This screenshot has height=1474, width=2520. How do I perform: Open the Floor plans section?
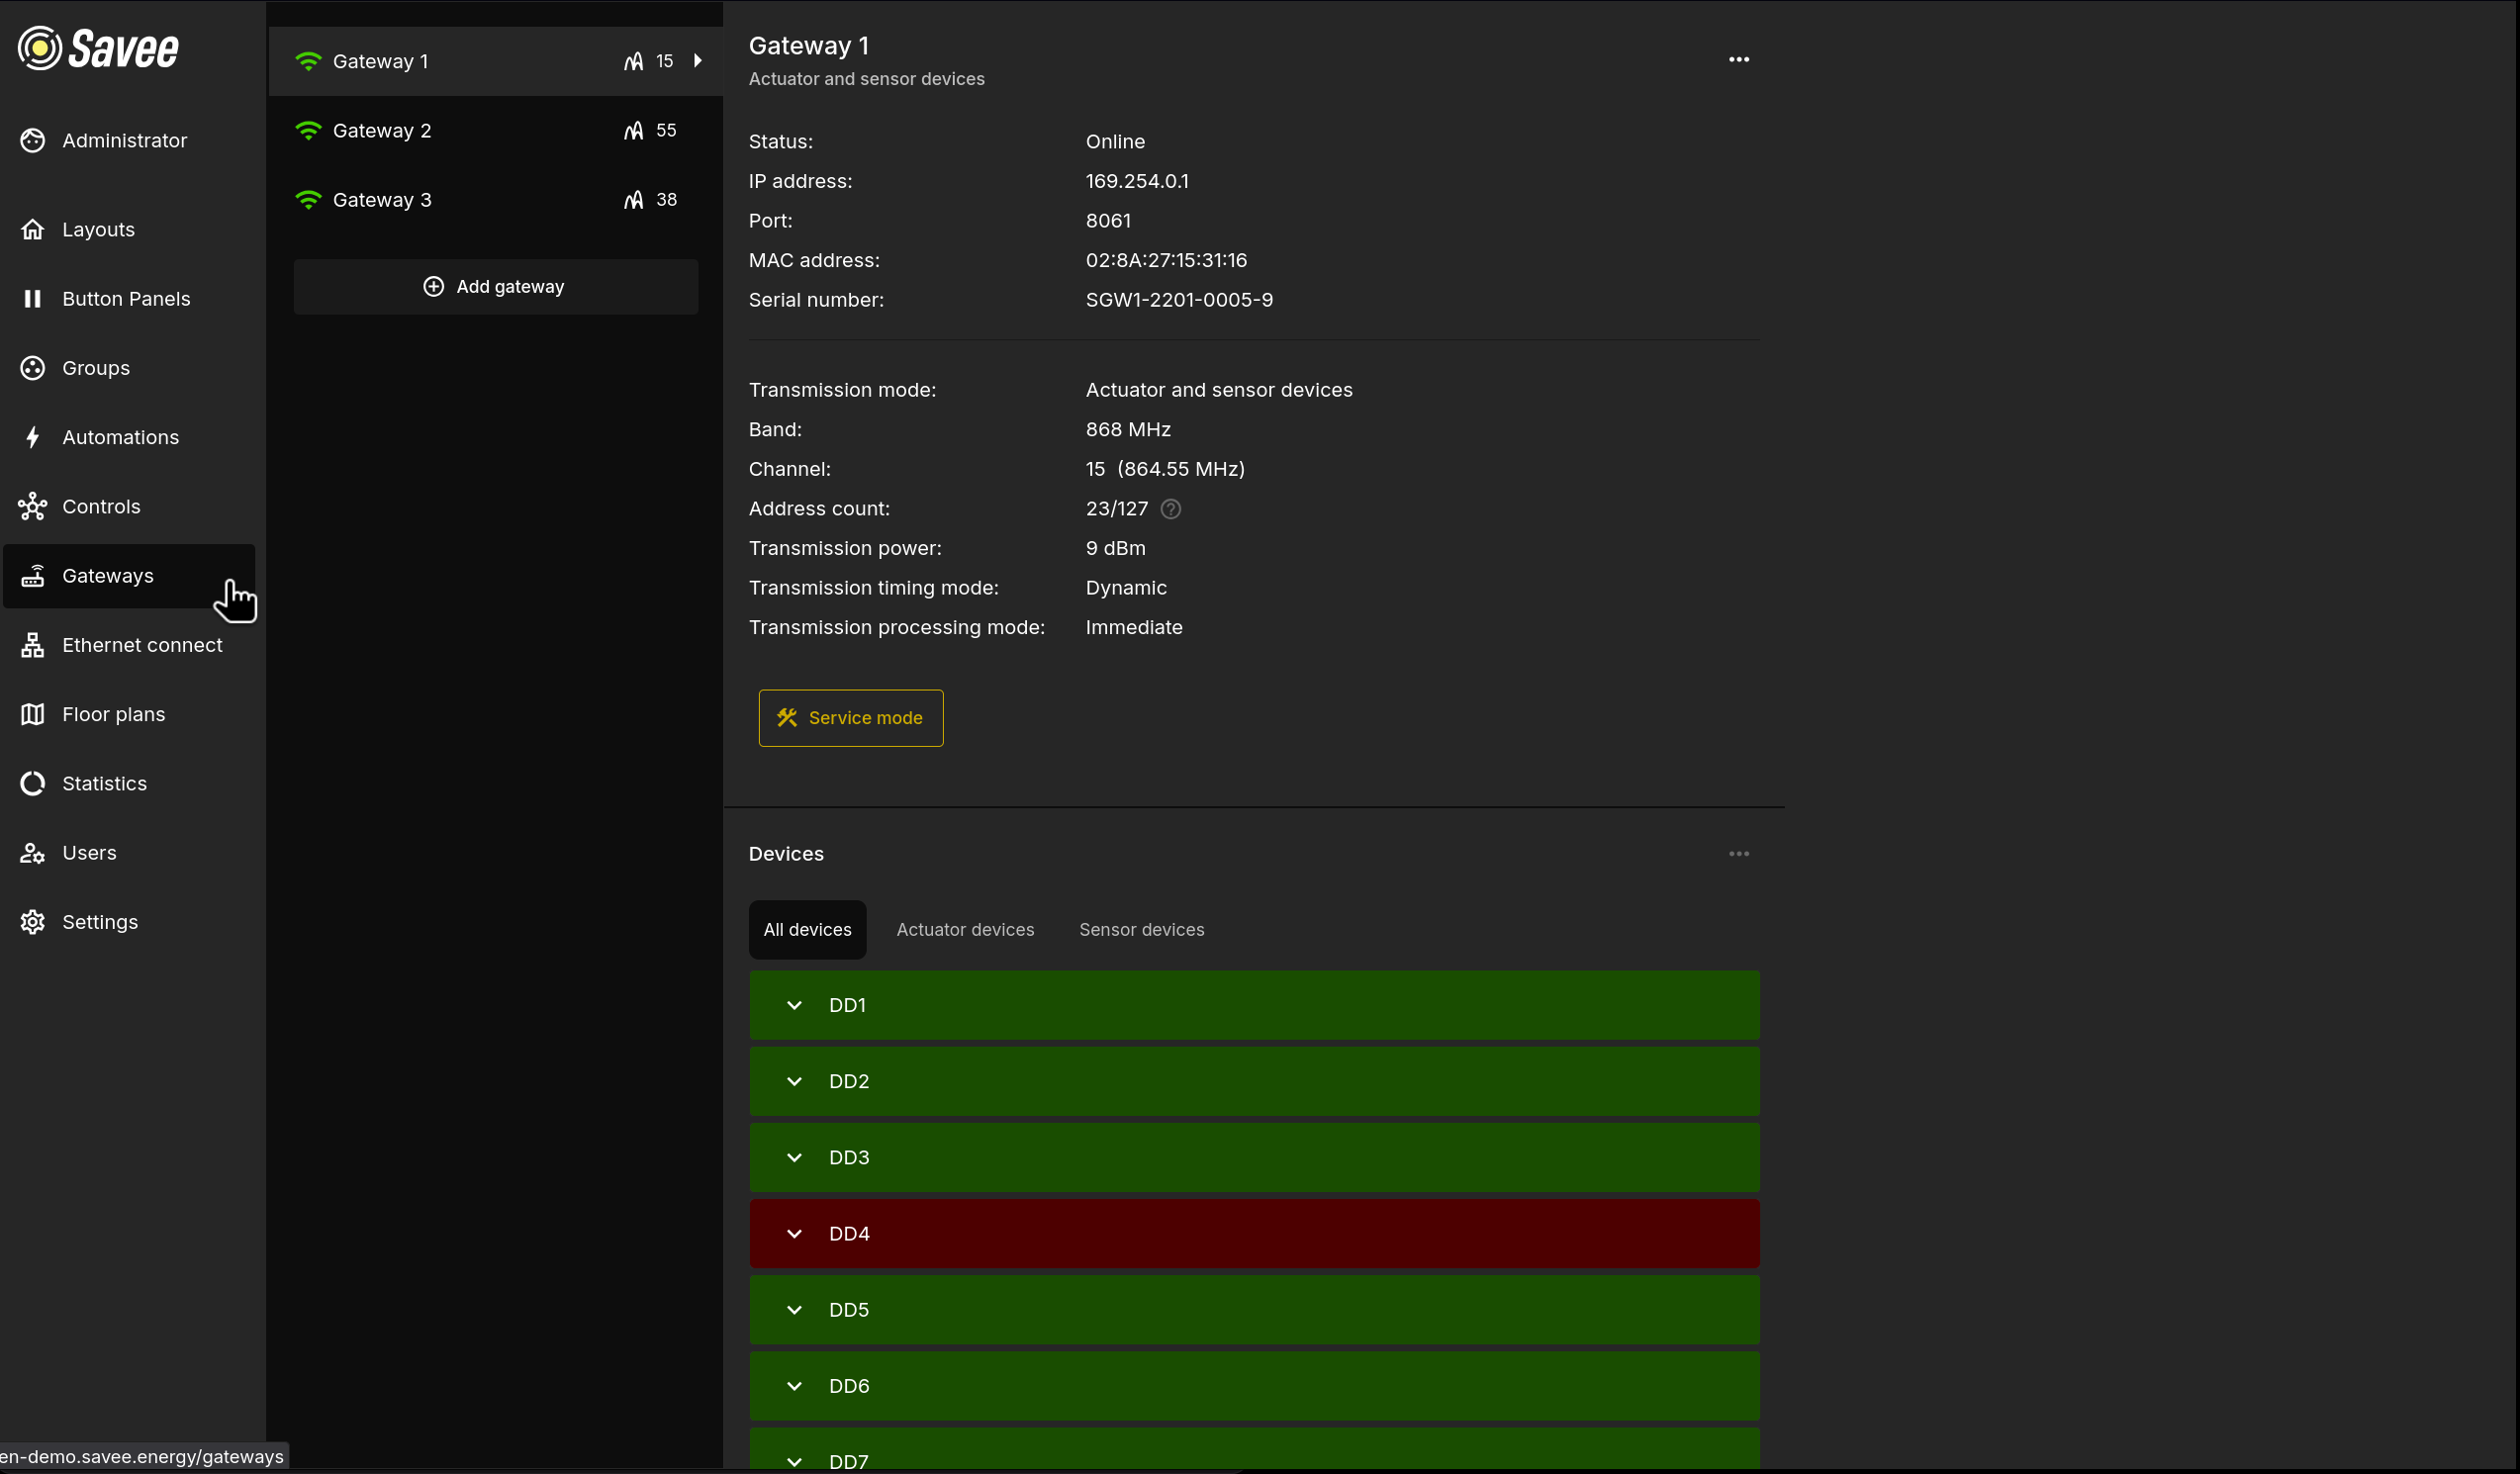pos(113,713)
